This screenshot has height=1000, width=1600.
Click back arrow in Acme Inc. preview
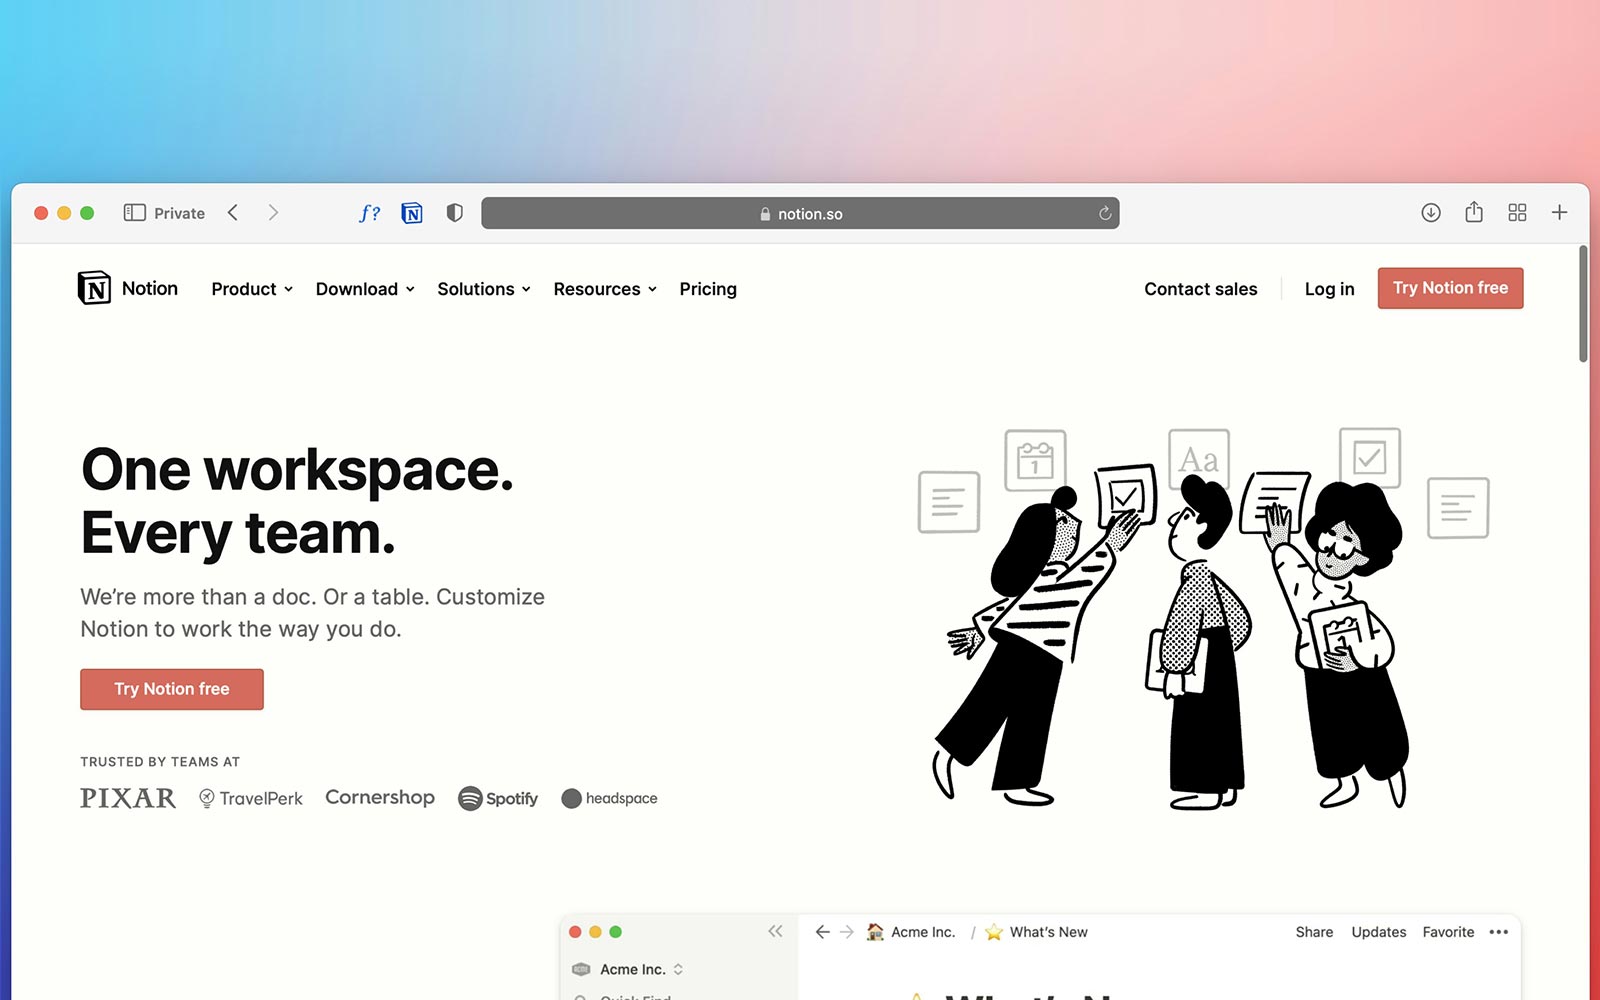tap(822, 932)
